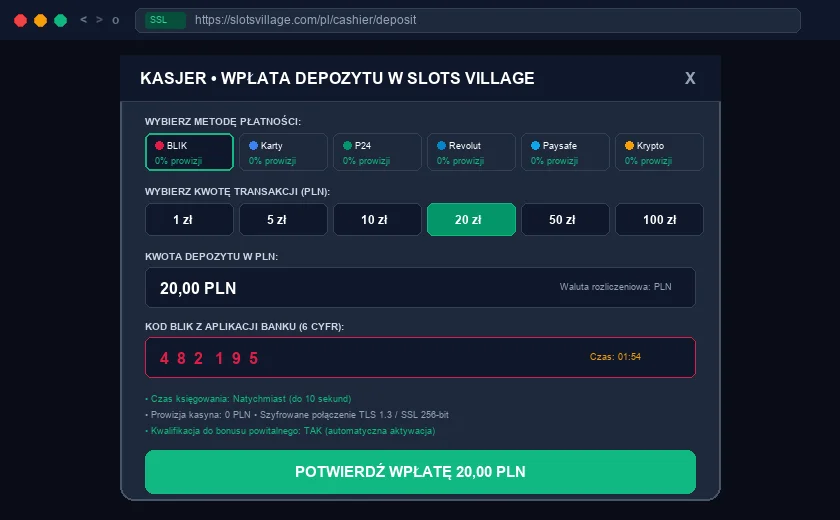Select Paysafe payment method
The width and height of the screenshot is (840, 520).
coord(565,152)
